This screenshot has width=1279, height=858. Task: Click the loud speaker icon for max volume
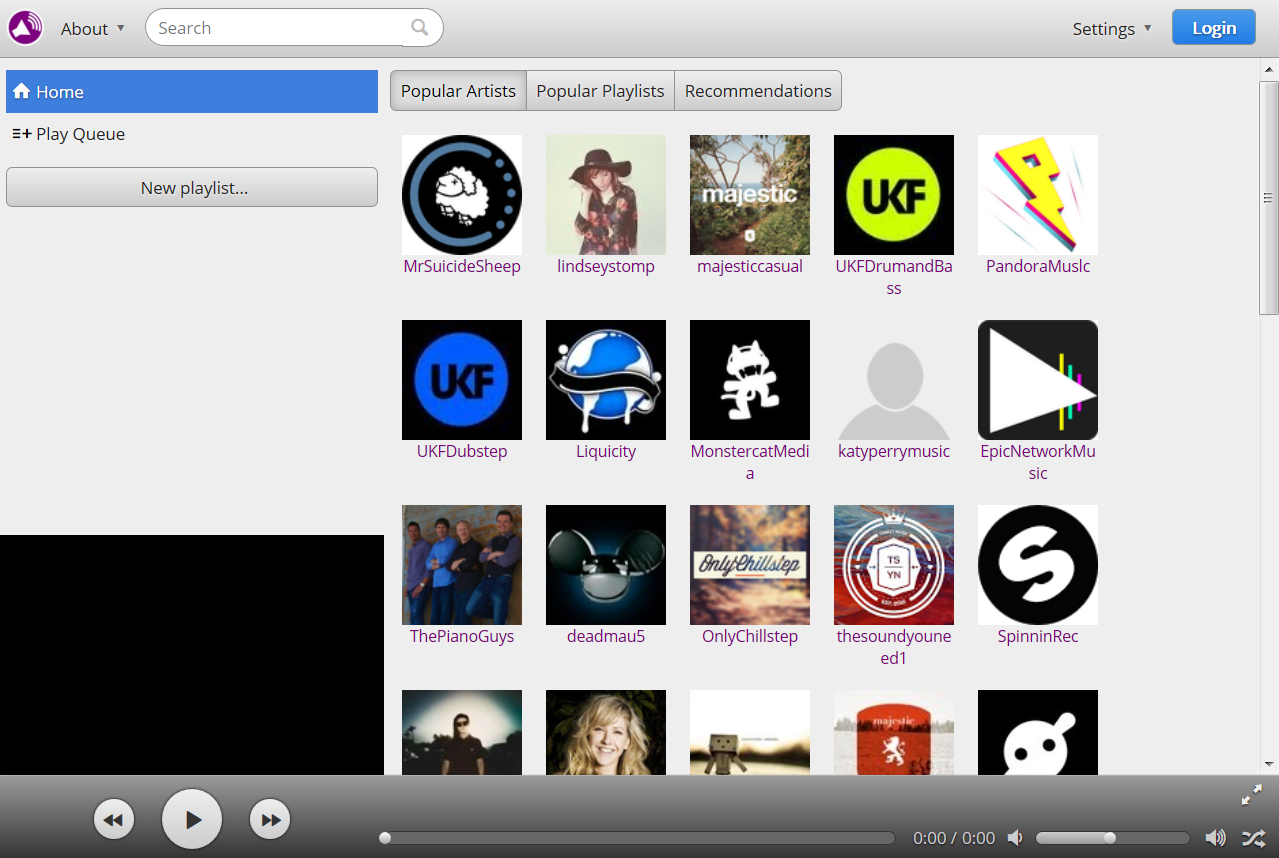1215,838
